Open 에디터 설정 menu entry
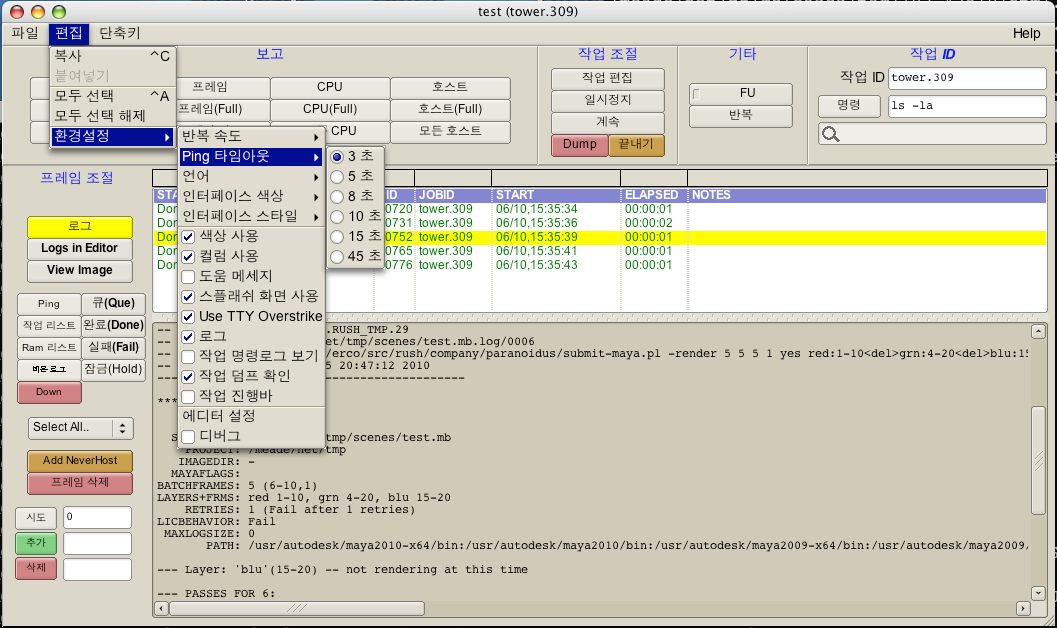 tap(251, 416)
